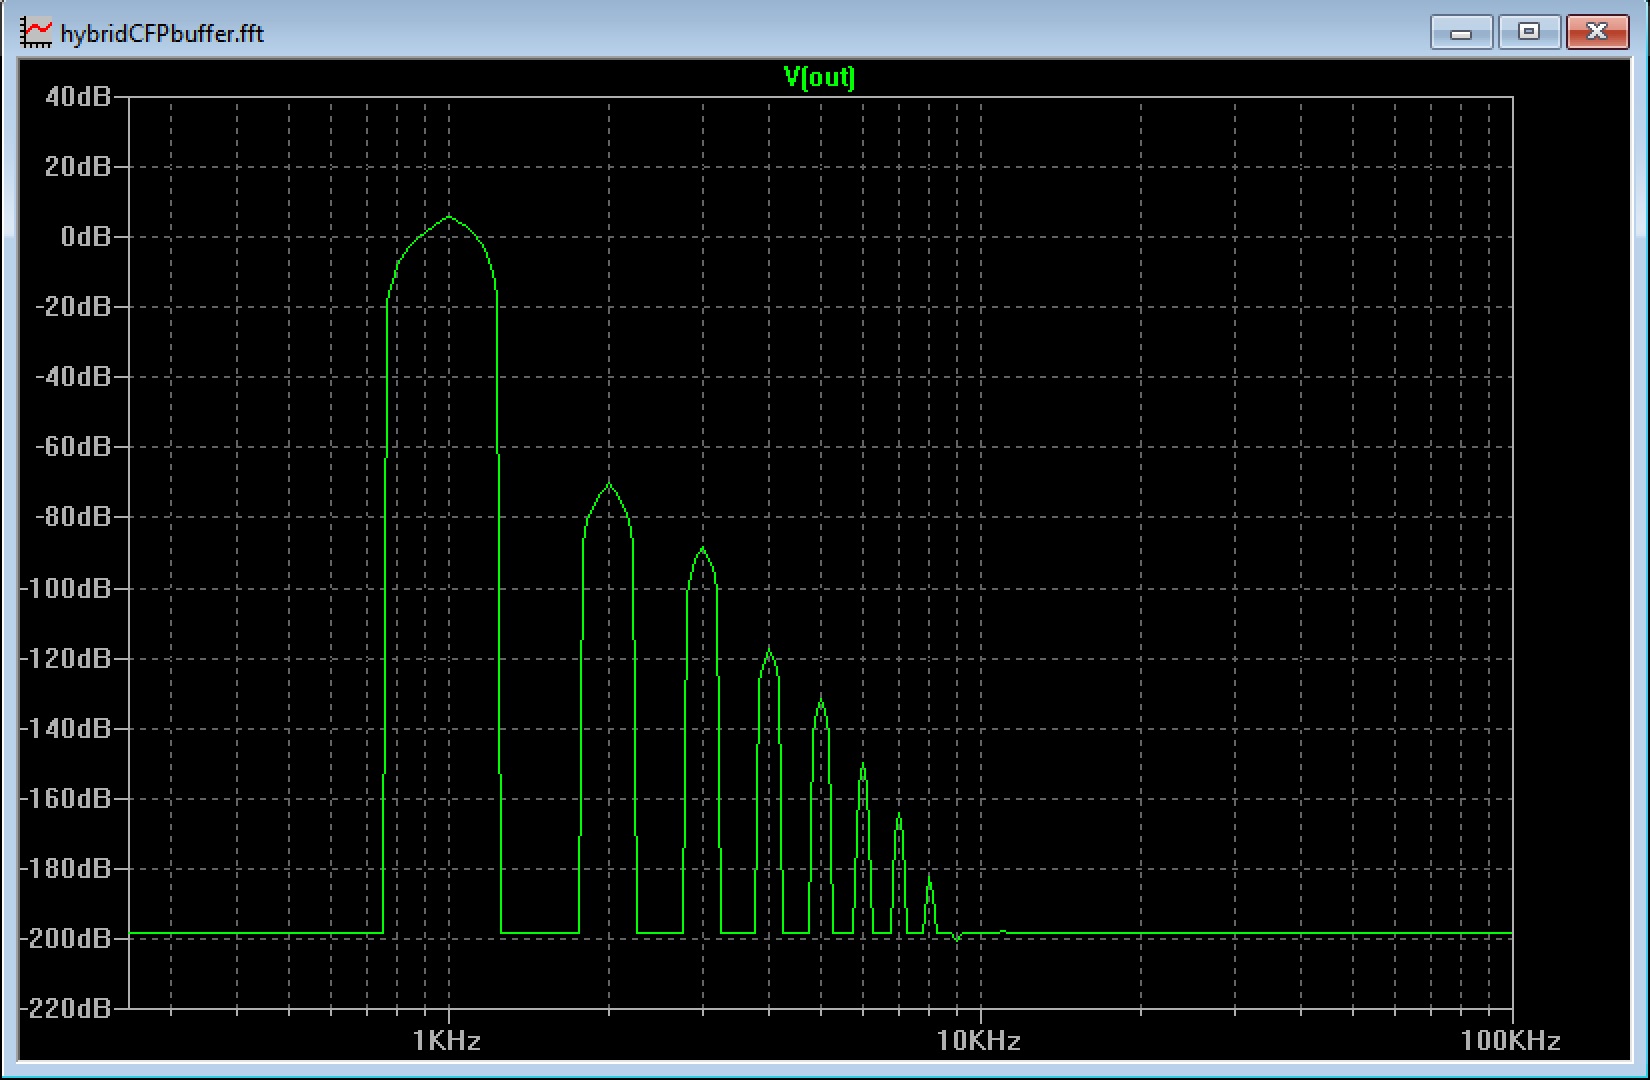Click the V[out] trace label
Screen dimensions: 1650x1080
coord(819,78)
